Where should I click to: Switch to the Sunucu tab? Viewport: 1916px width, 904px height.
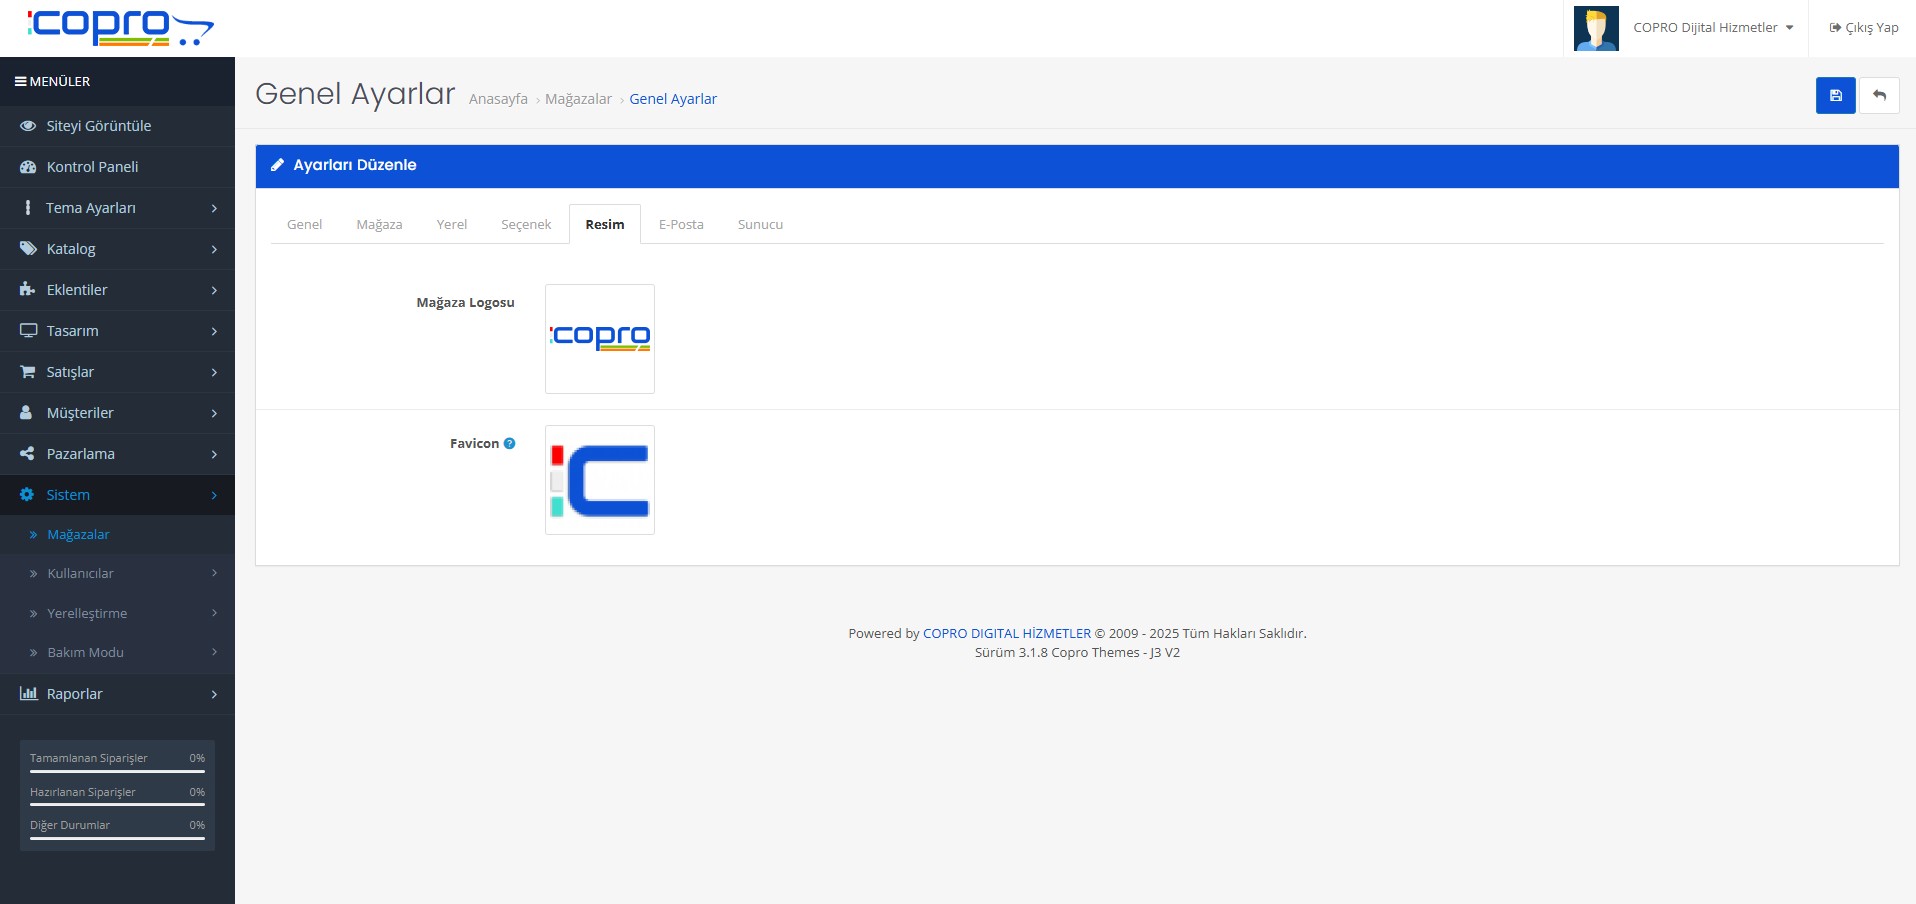pyautogui.click(x=760, y=225)
